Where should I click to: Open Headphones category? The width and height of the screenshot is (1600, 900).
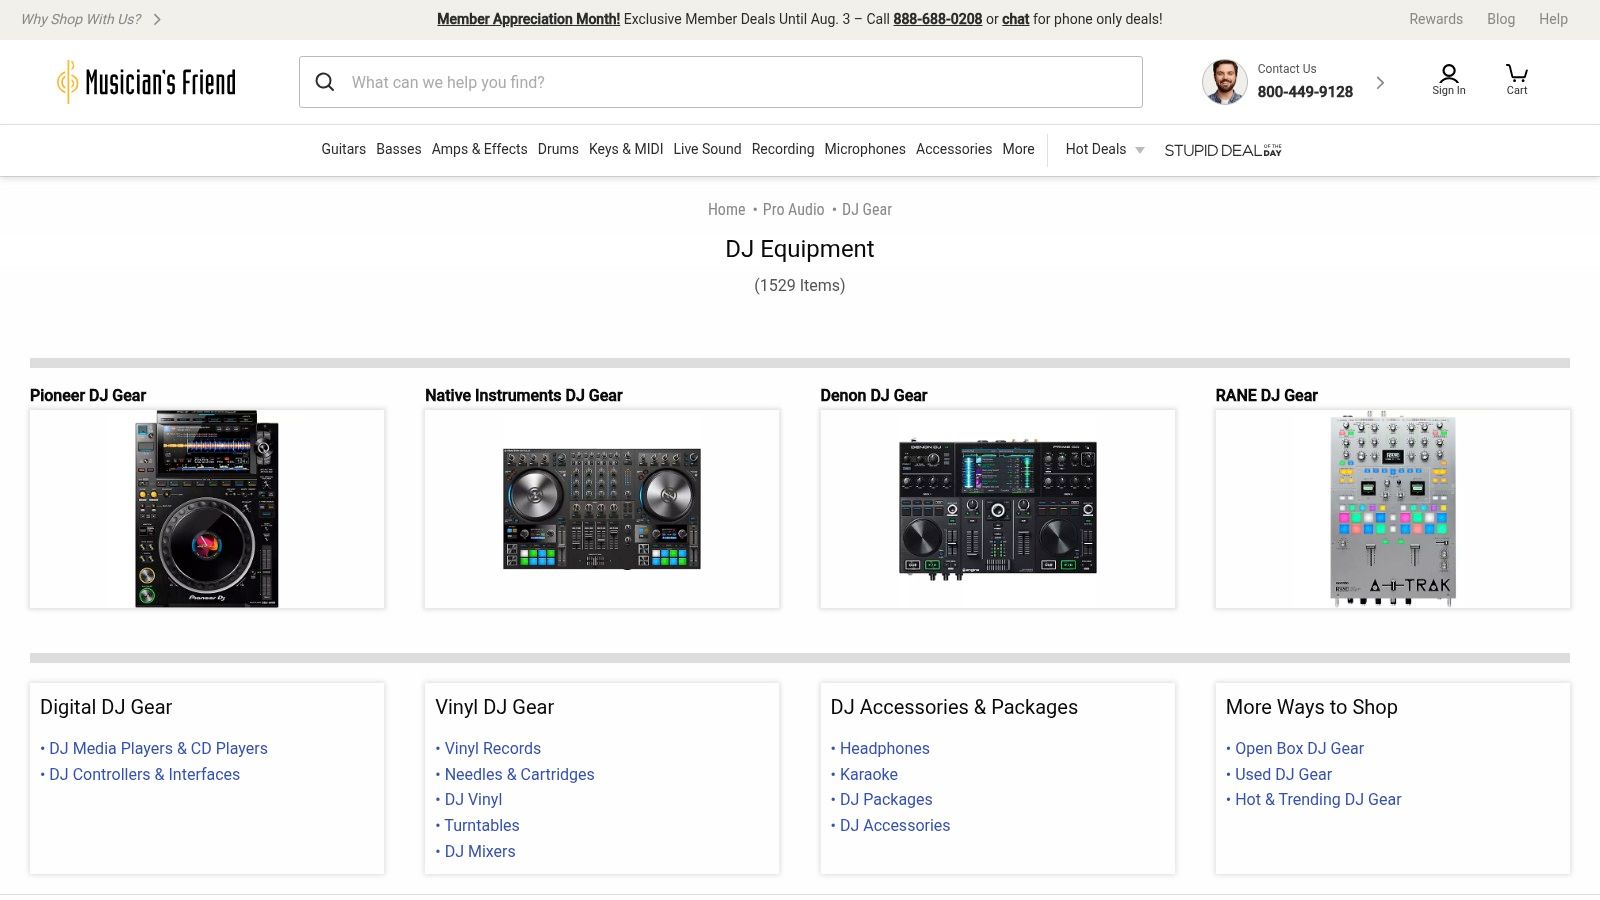[884, 748]
